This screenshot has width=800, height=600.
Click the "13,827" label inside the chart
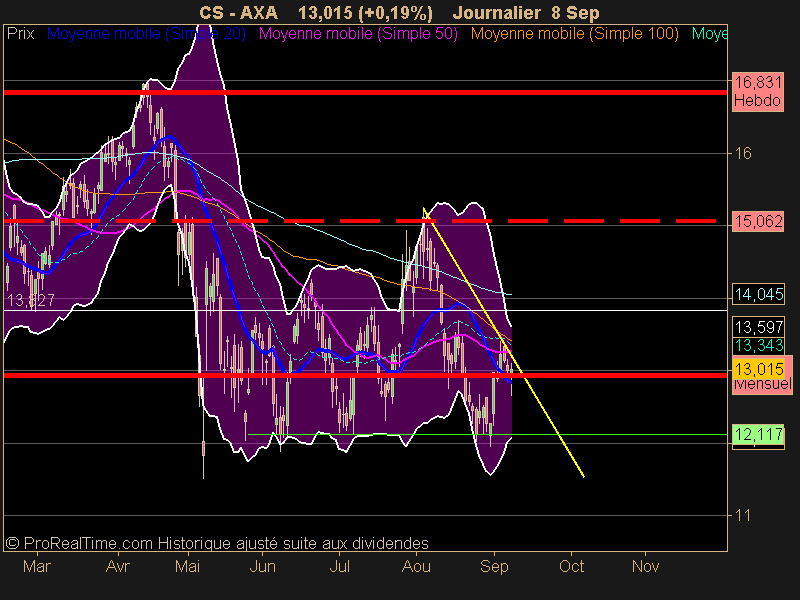point(31,301)
